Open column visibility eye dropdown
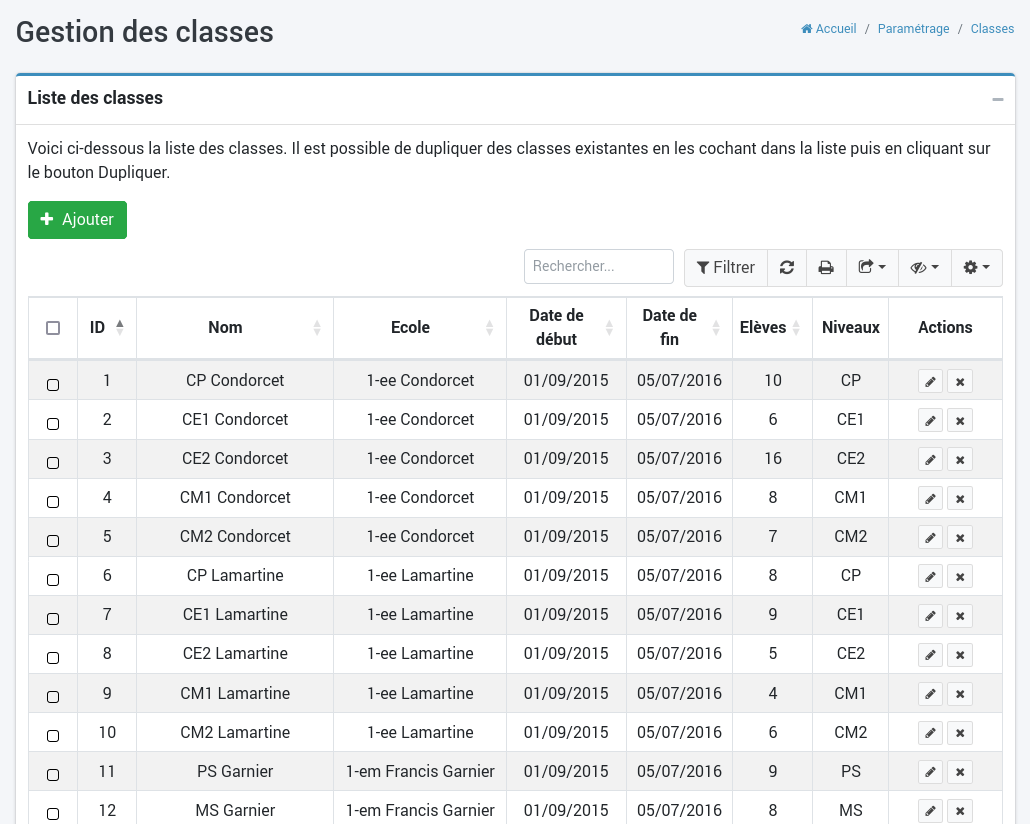This screenshot has width=1030, height=824. click(x=924, y=267)
